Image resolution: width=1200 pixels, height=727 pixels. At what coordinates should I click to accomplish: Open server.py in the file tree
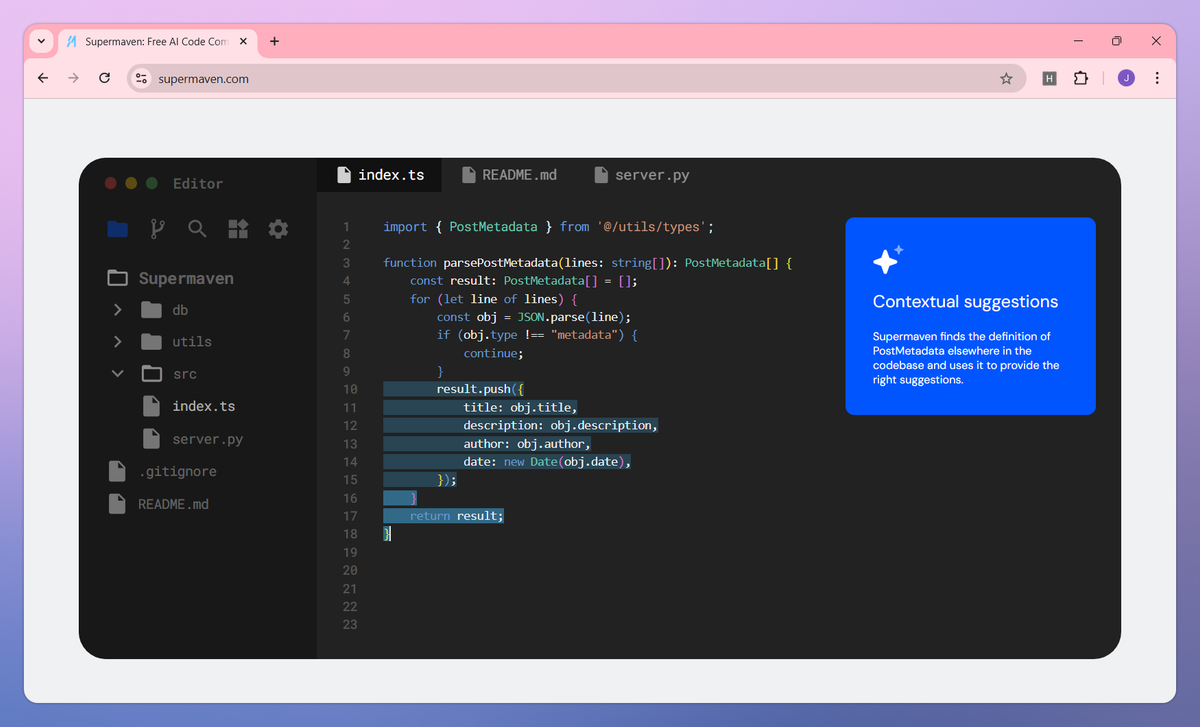pos(208,439)
